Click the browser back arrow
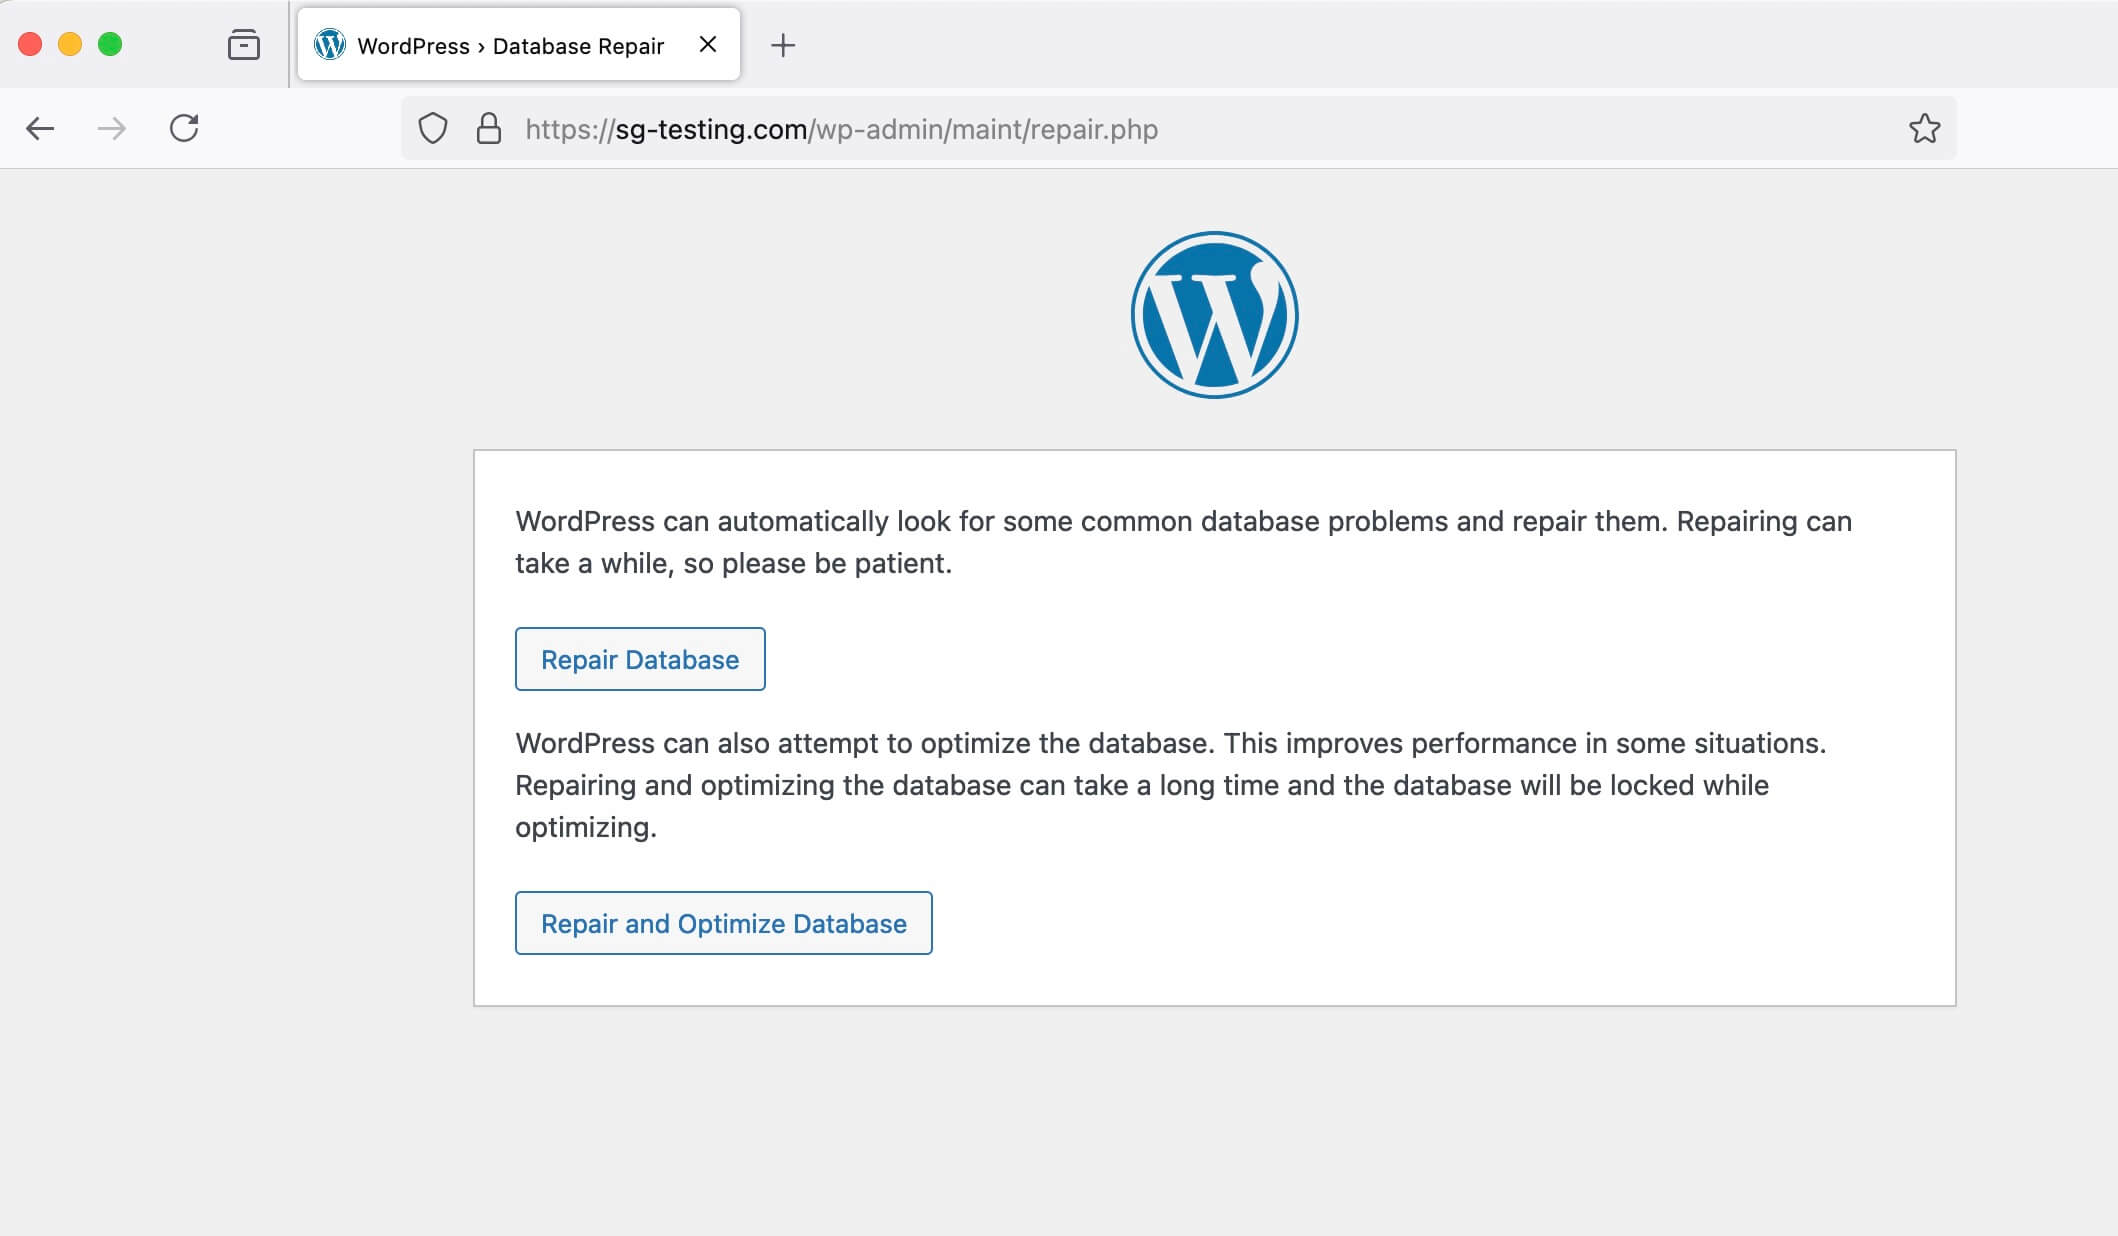Image resolution: width=2118 pixels, height=1236 pixels. click(40, 128)
